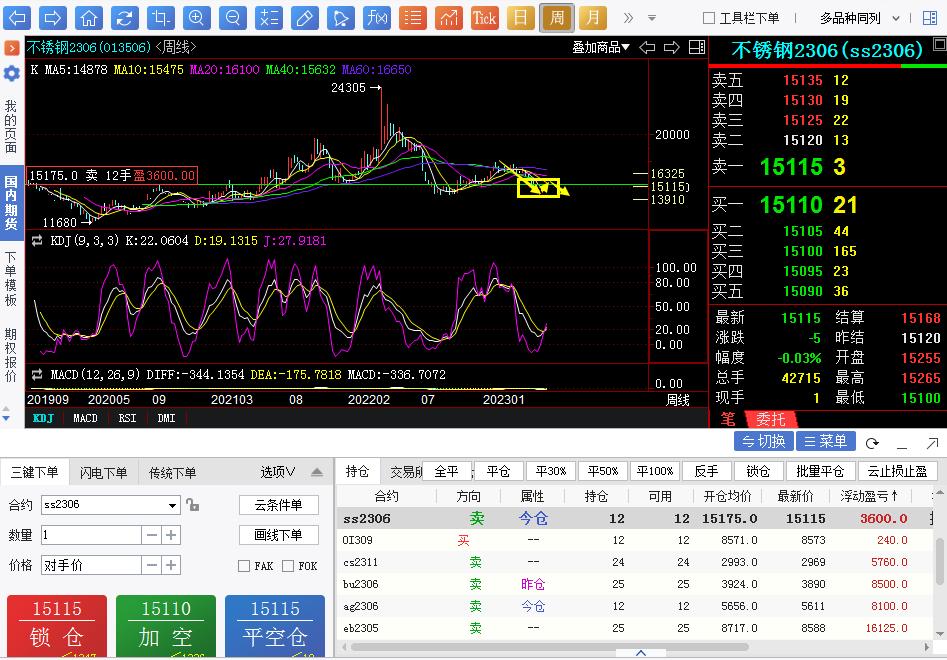This screenshot has height=660, width=947.
Task: Open the 下单模板 sidebar tab
Action: click(x=11, y=279)
